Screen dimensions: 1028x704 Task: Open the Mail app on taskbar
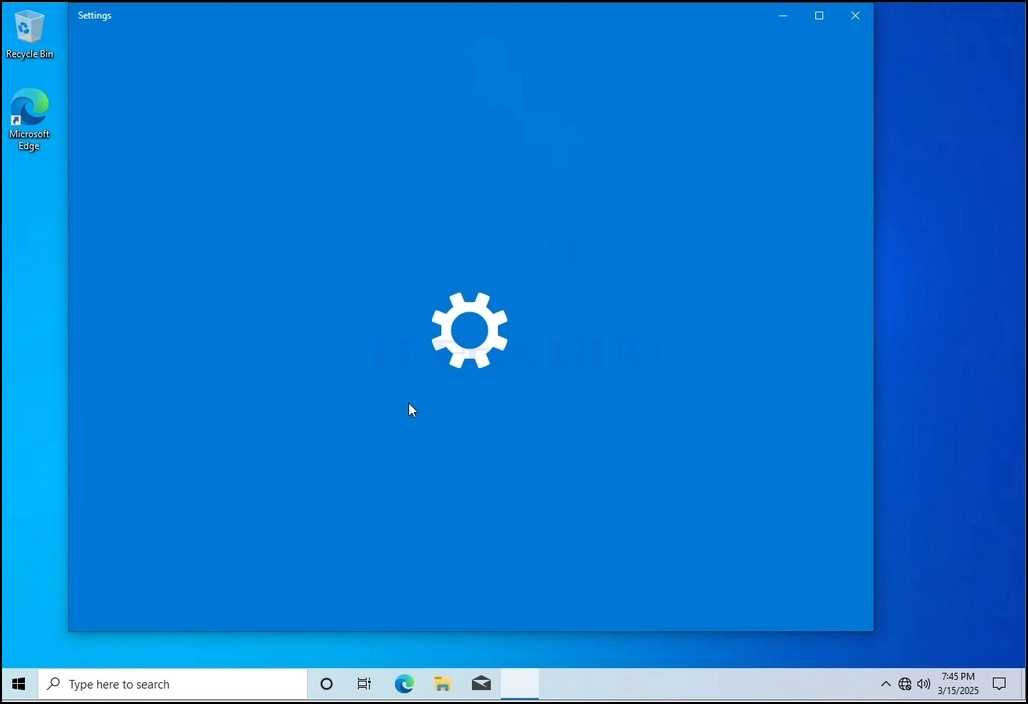481,684
